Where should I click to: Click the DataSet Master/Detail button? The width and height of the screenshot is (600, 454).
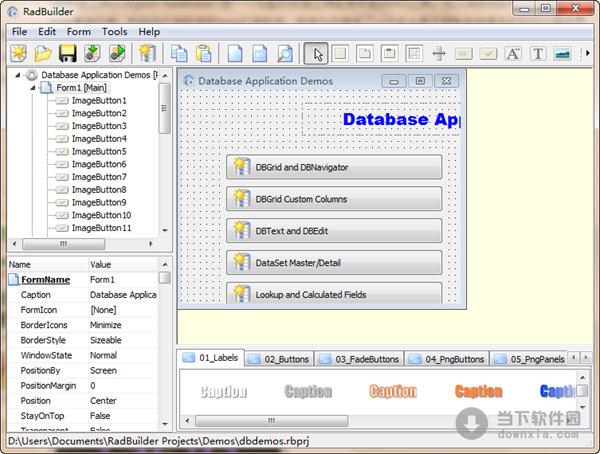[334, 263]
